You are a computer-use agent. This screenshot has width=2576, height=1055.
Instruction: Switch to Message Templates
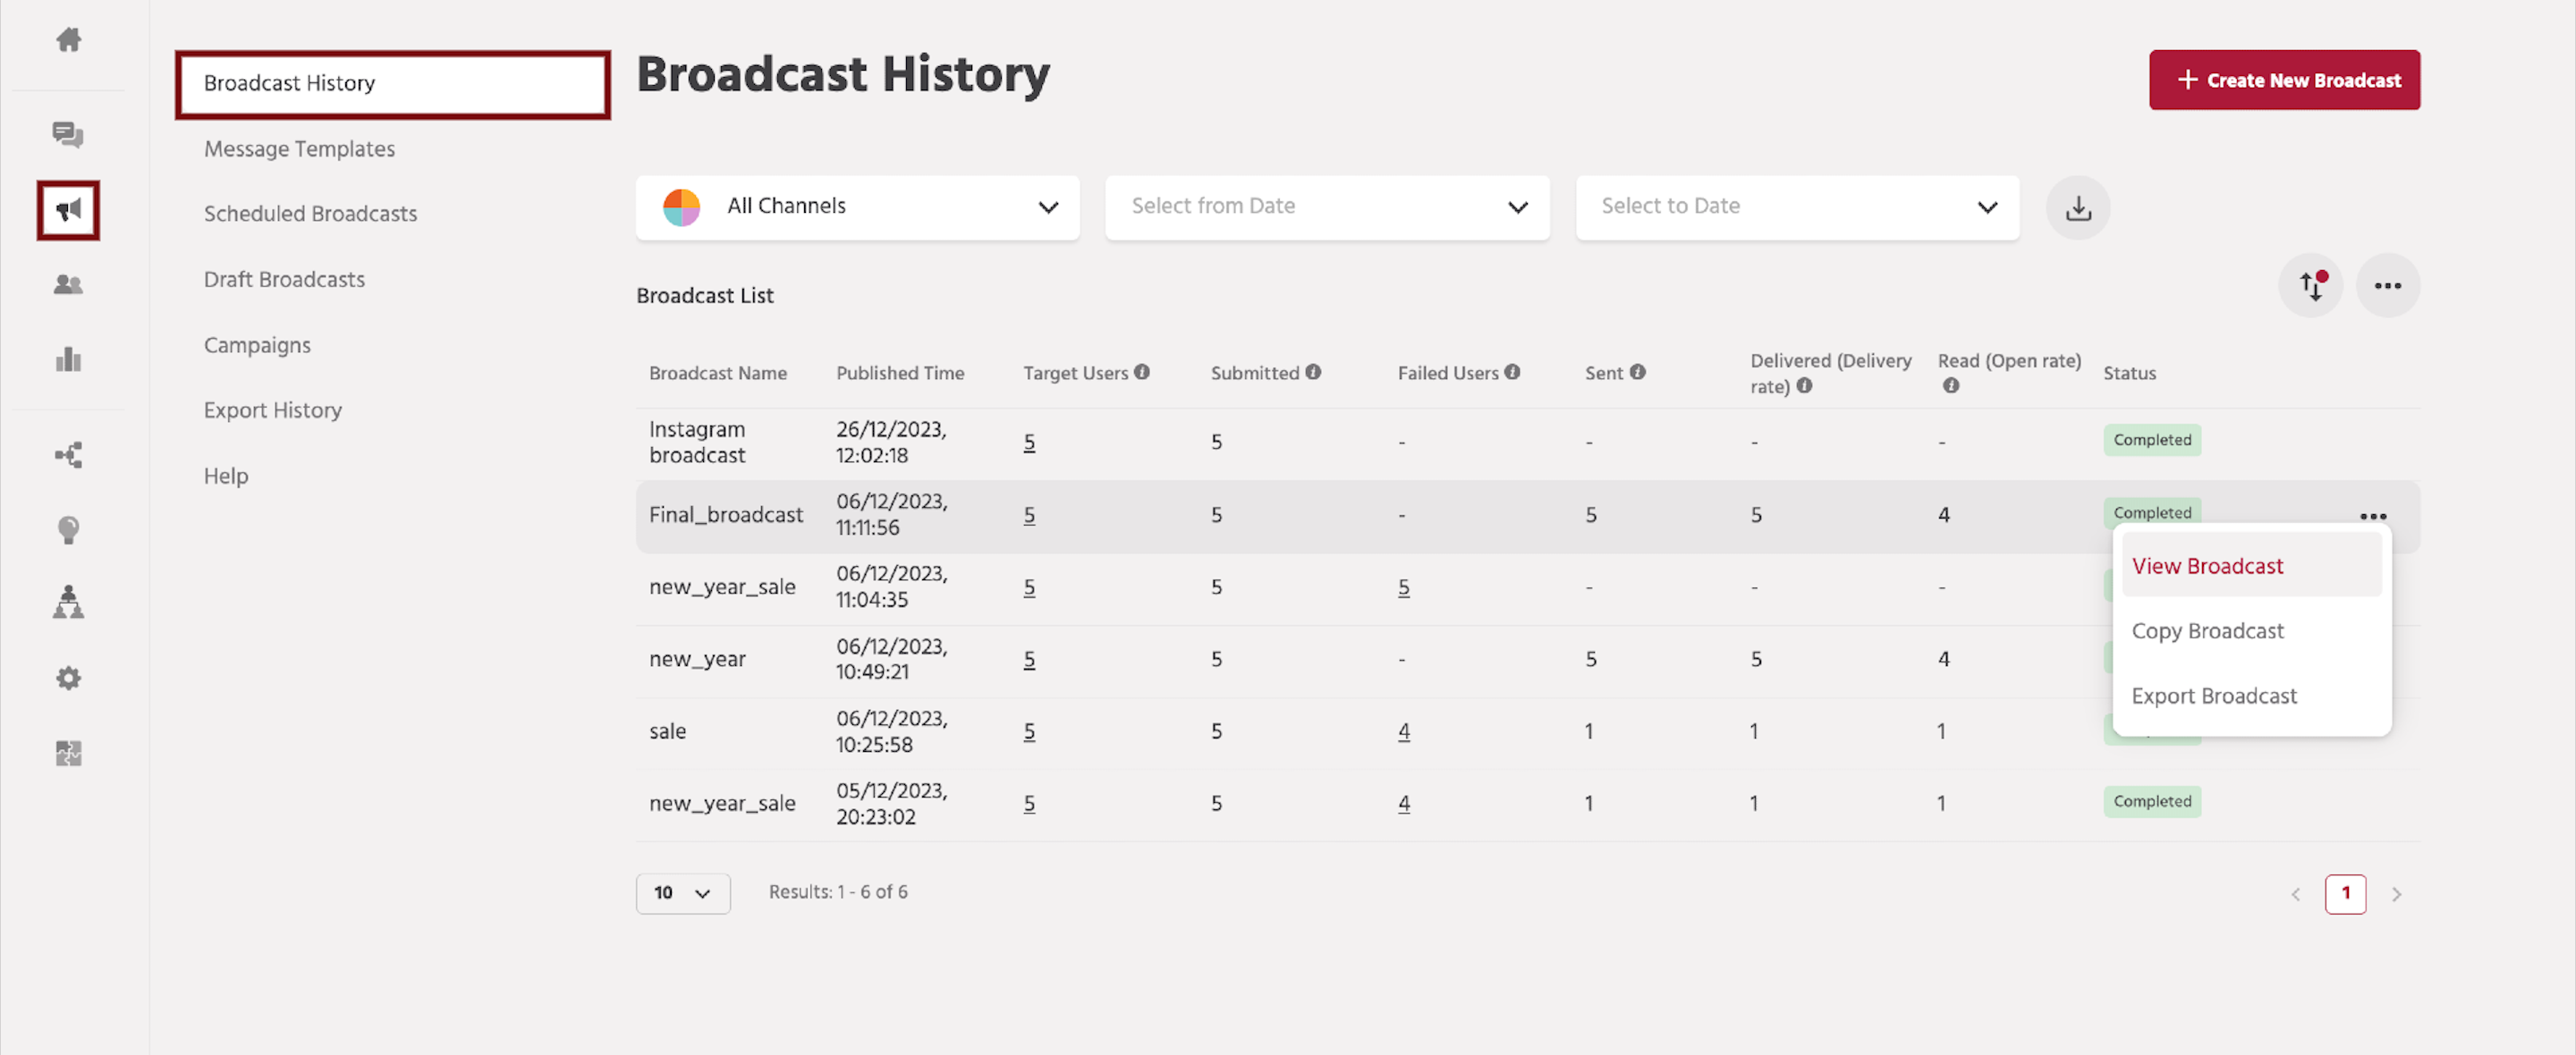(x=299, y=148)
